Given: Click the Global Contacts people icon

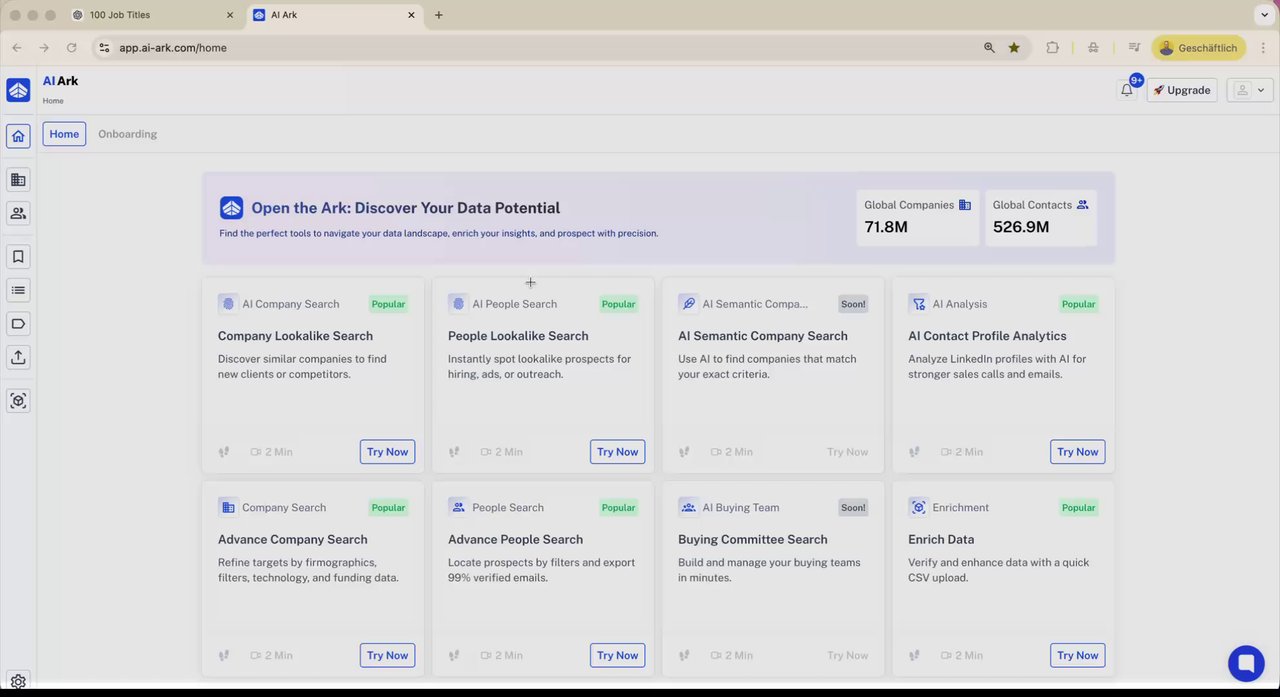Looking at the screenshot, I should 1082,205.
